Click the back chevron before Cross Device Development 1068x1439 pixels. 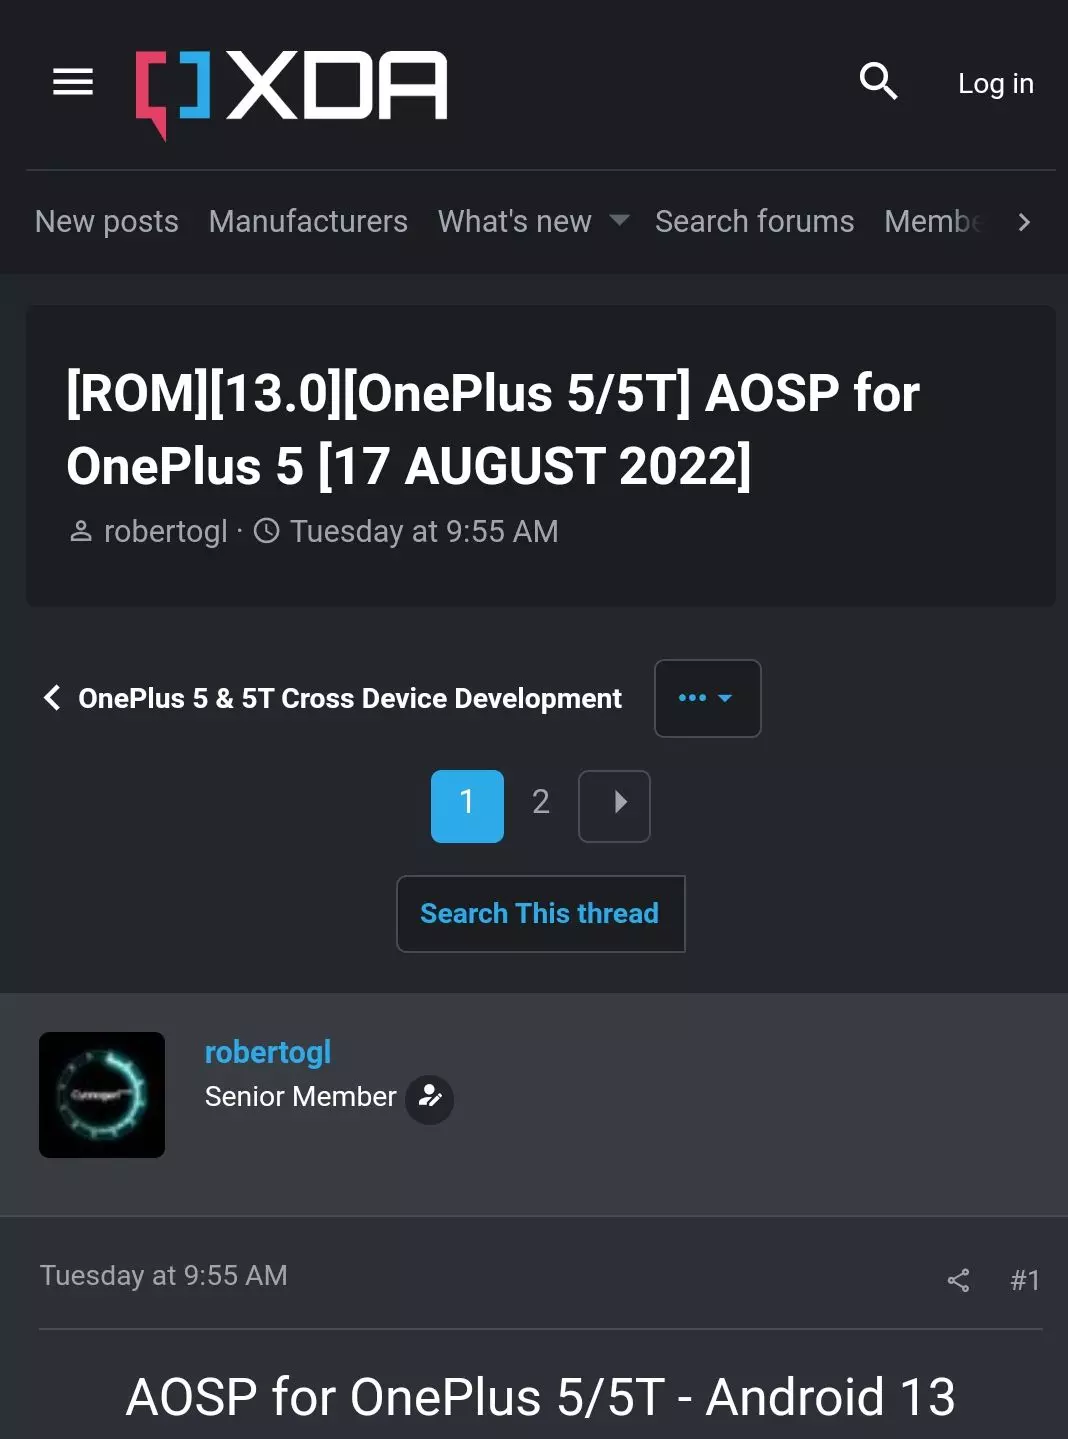pos(51,698)
